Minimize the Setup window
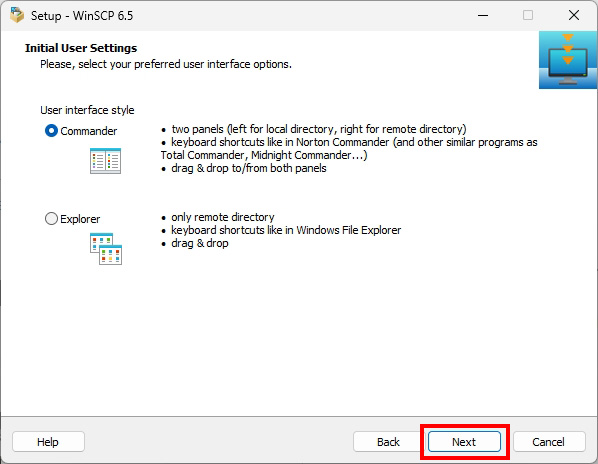 483,15
